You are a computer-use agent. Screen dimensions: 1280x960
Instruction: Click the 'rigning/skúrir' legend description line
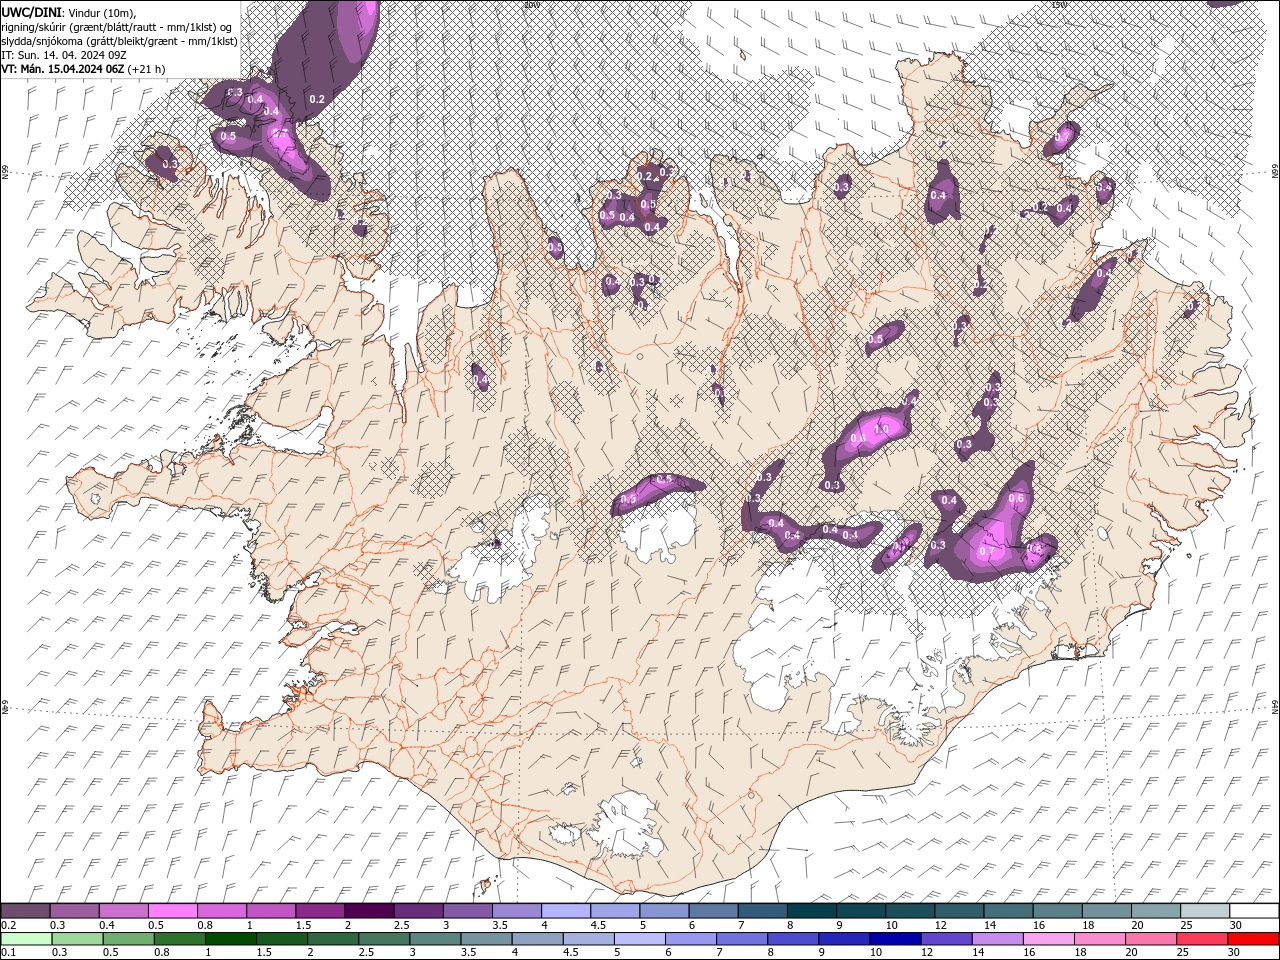[117, 26]
